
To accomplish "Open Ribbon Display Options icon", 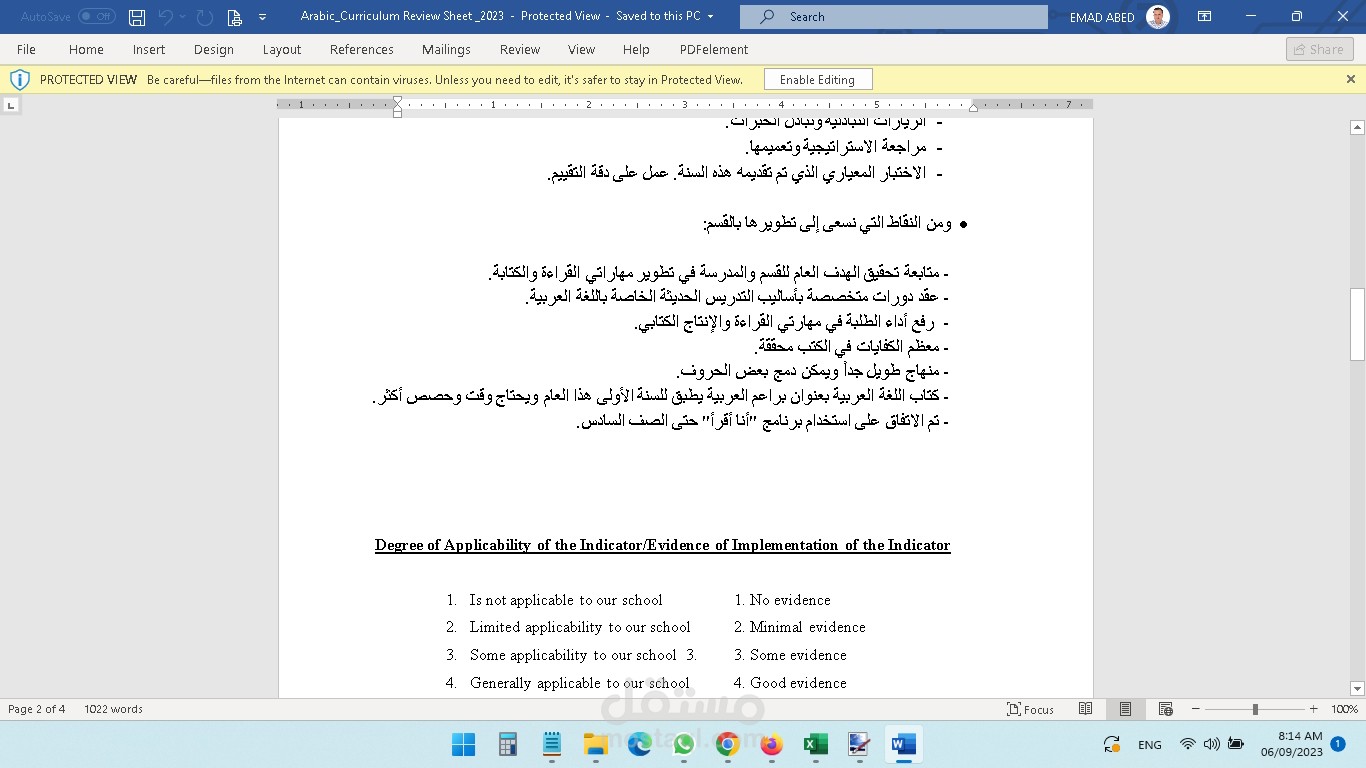I will click(x=1204, y=17).
